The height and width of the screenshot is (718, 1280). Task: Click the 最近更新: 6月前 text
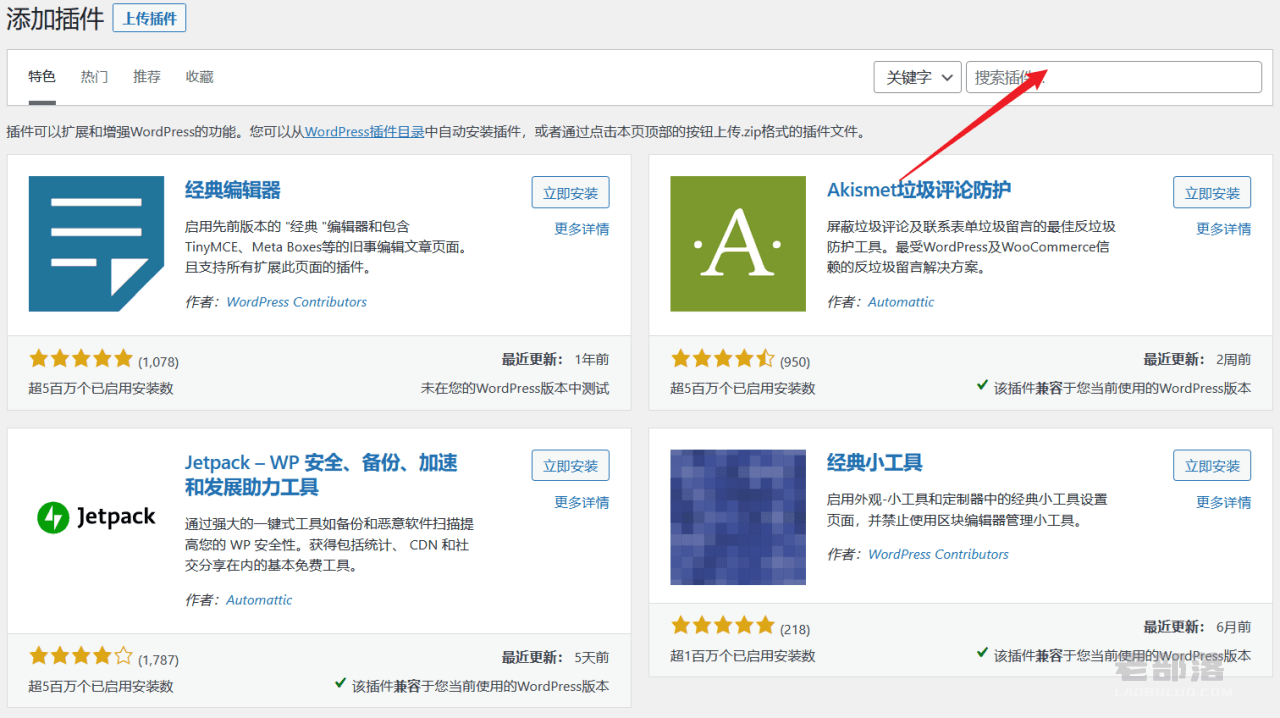click(x=1197, y=627)
